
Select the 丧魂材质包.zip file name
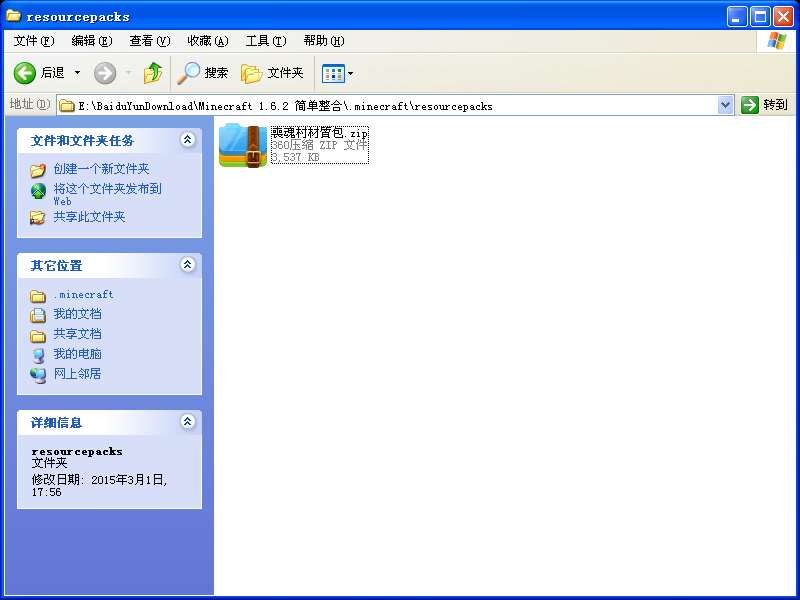pos(319,133)
